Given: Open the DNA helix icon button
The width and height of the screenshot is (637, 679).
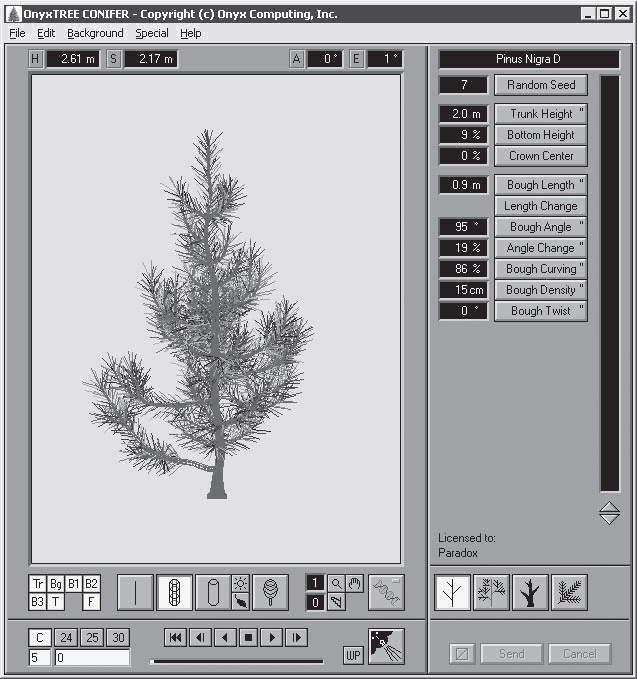Looking at the screenshot, I should [x=386, y=592].
